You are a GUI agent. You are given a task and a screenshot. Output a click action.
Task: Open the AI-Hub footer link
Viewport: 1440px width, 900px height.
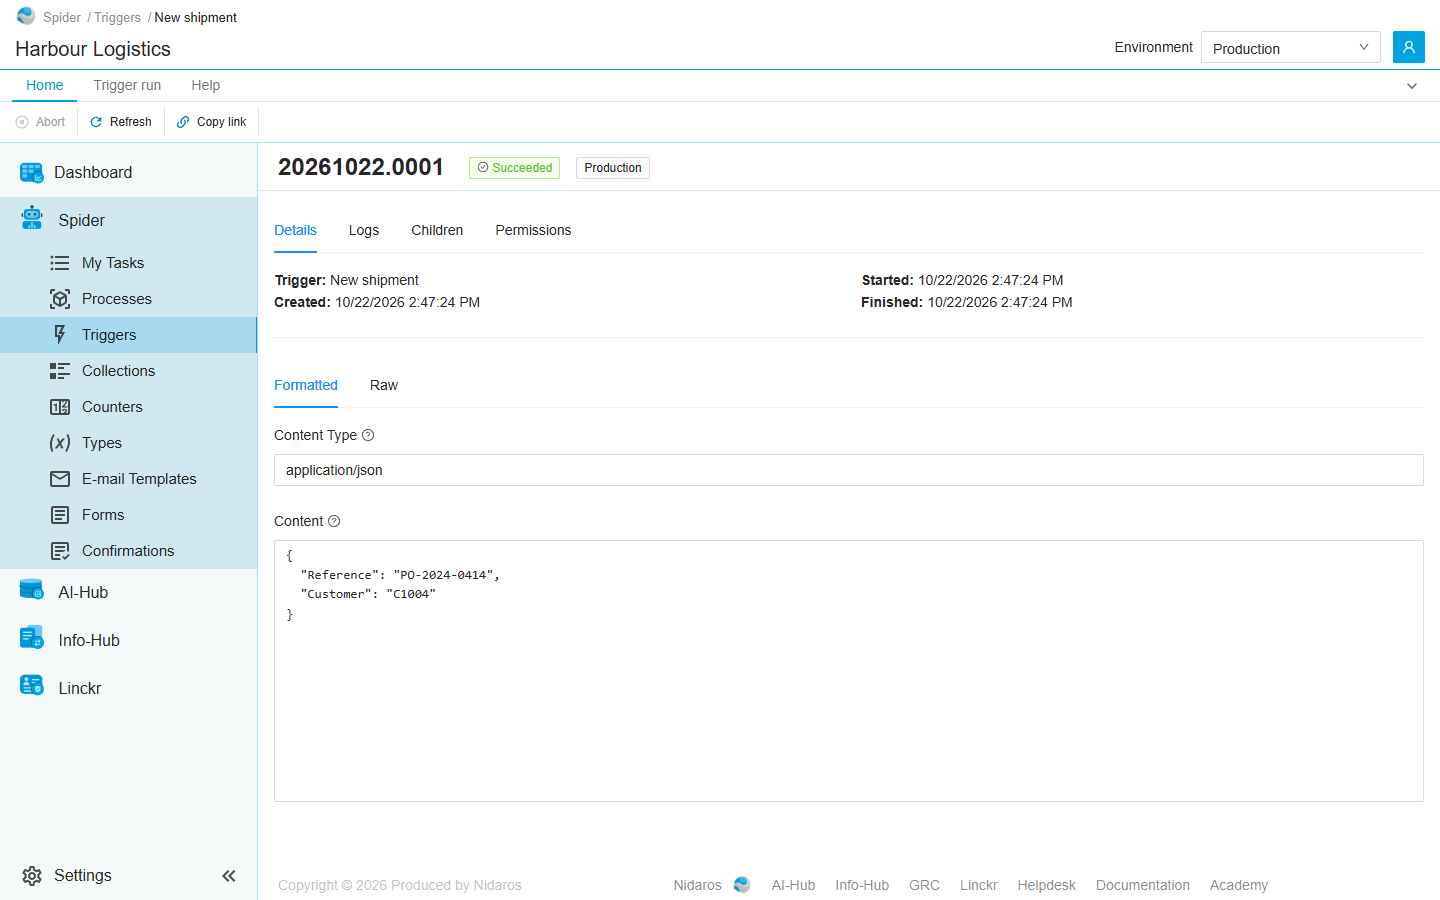[x=793, y=885]
